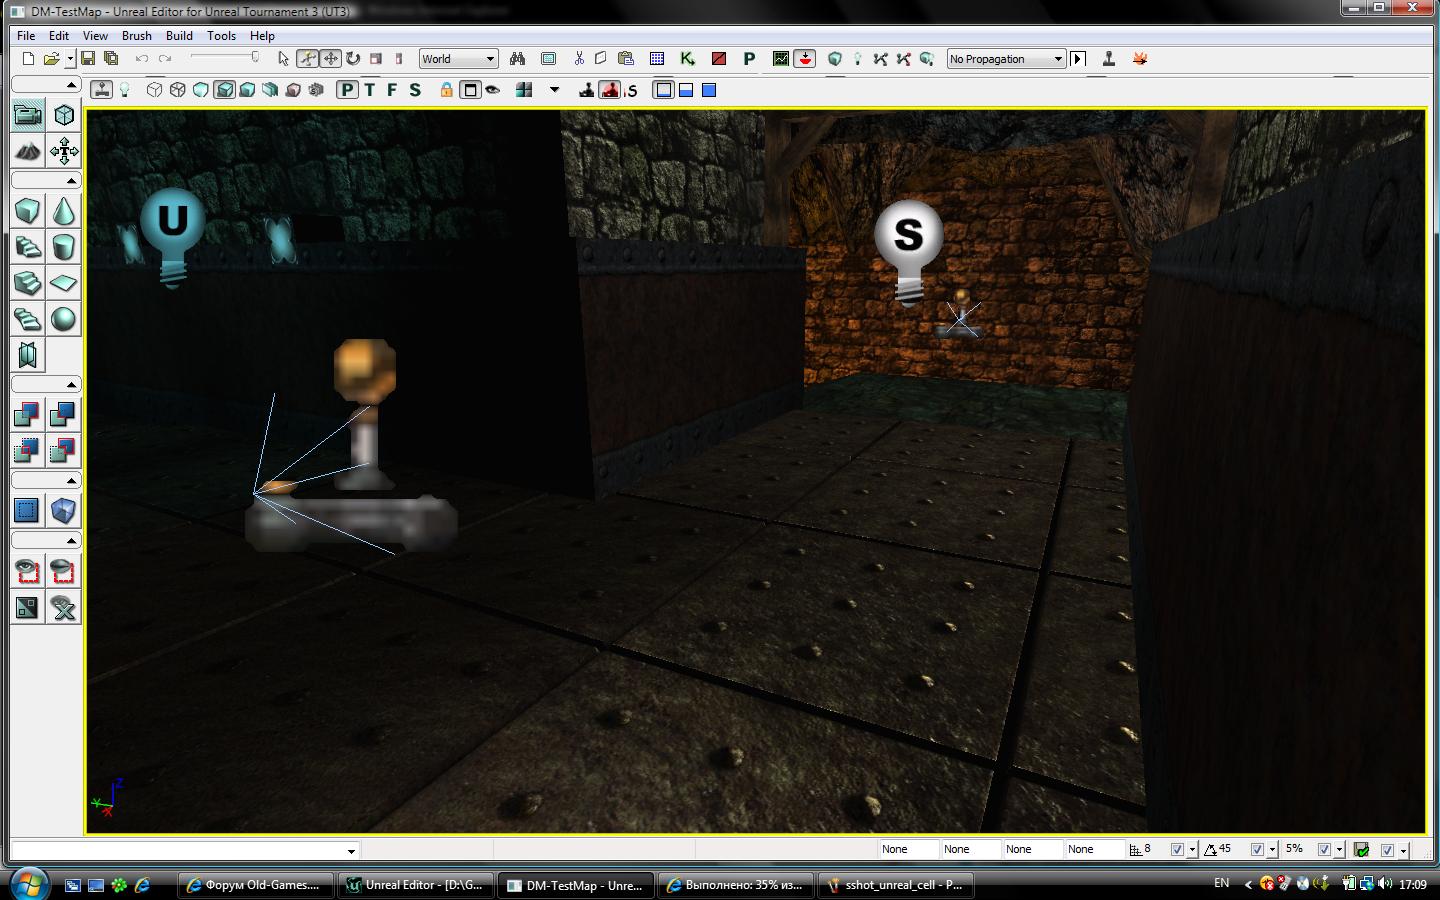The height and width of the screenshot is (900, 1440).
Task: Select Geometry mode cube in toolbox
Action: pyautogui.click(x=64, y=115)
